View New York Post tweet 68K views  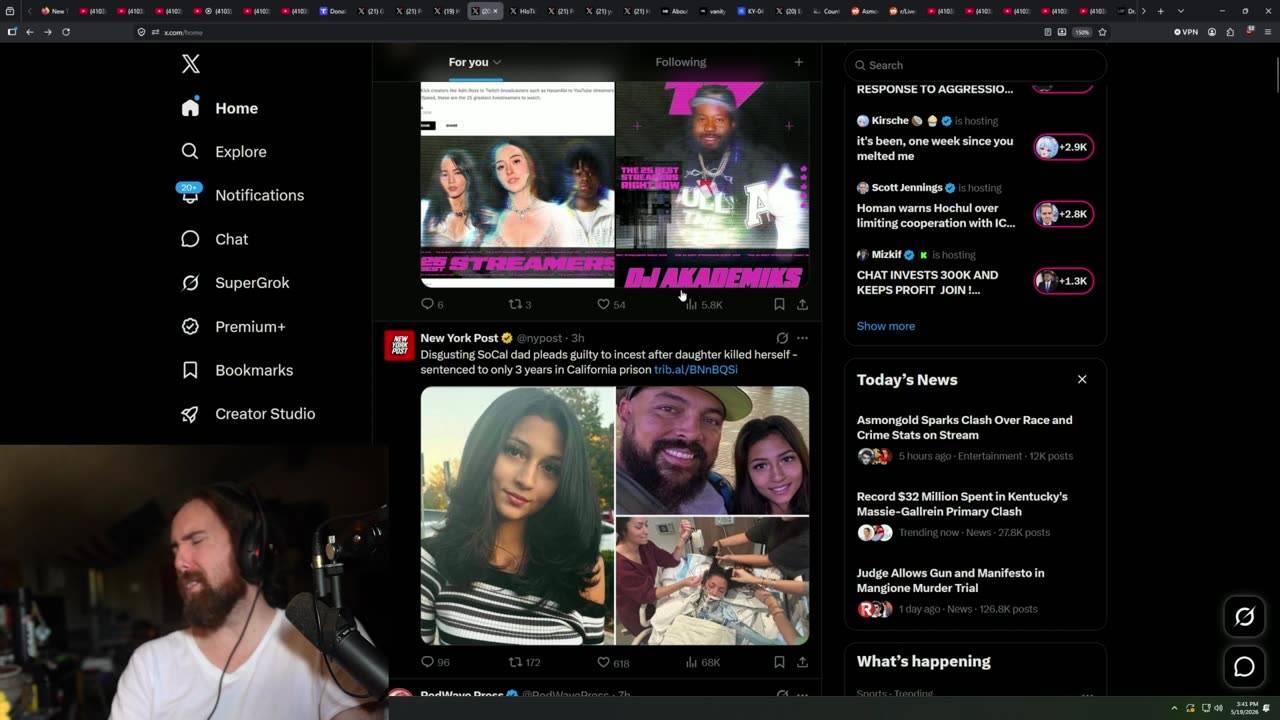(703, 662)
